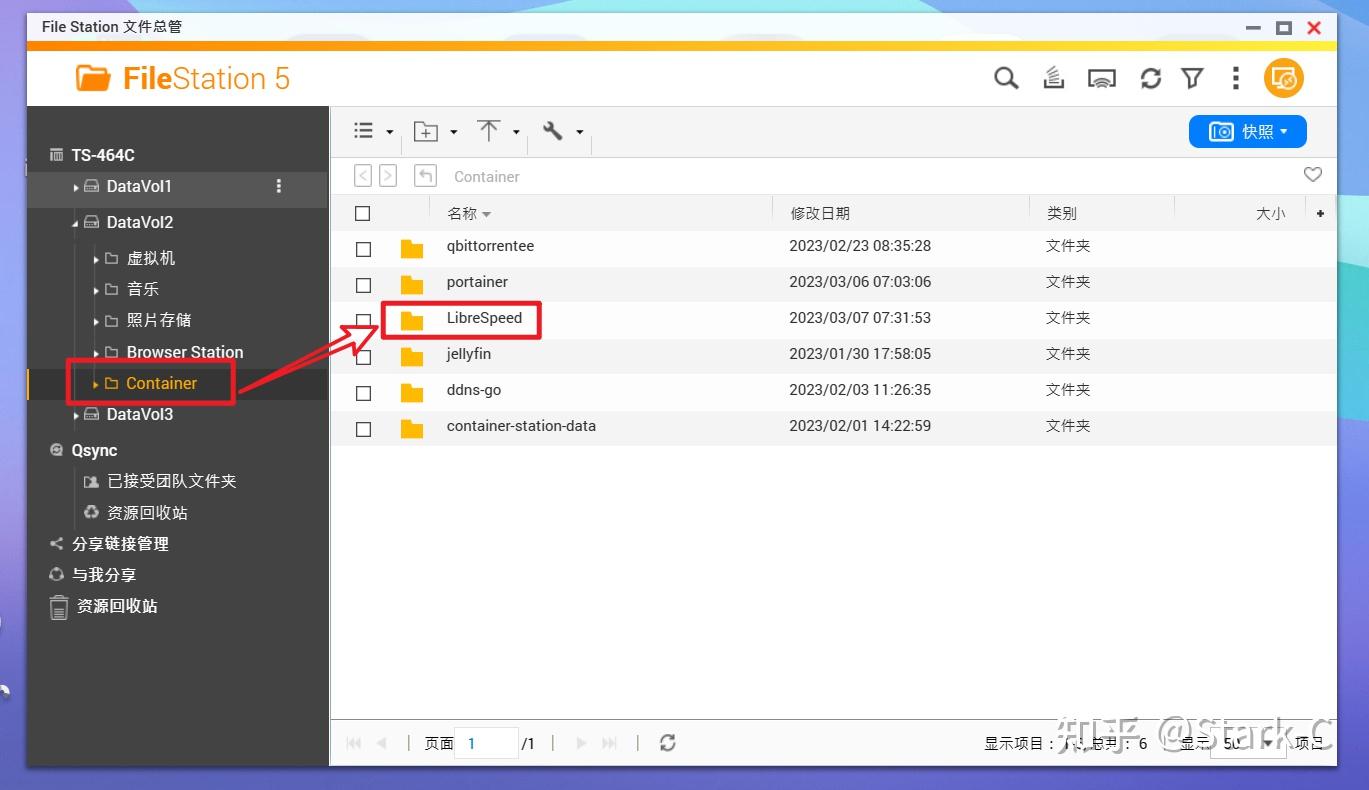The width and height of the screenshot is (1369, 790).
Task: Click inside the page number input field
Action: (487, 743)
